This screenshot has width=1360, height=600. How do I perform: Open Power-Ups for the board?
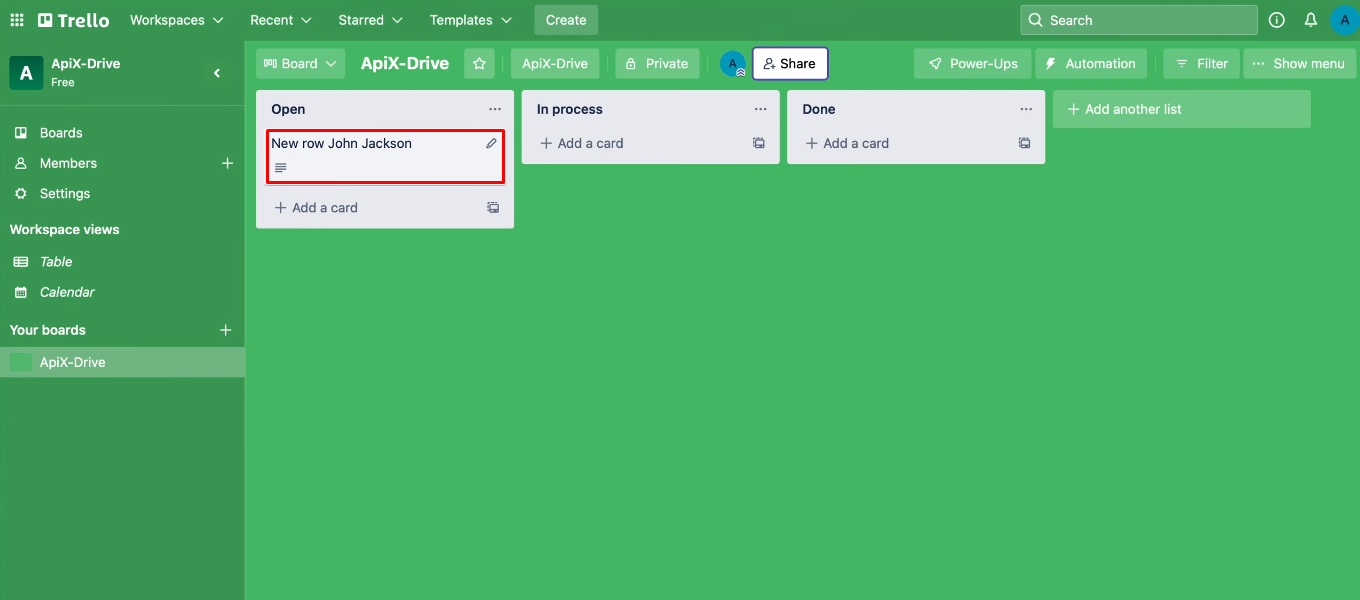971,63
